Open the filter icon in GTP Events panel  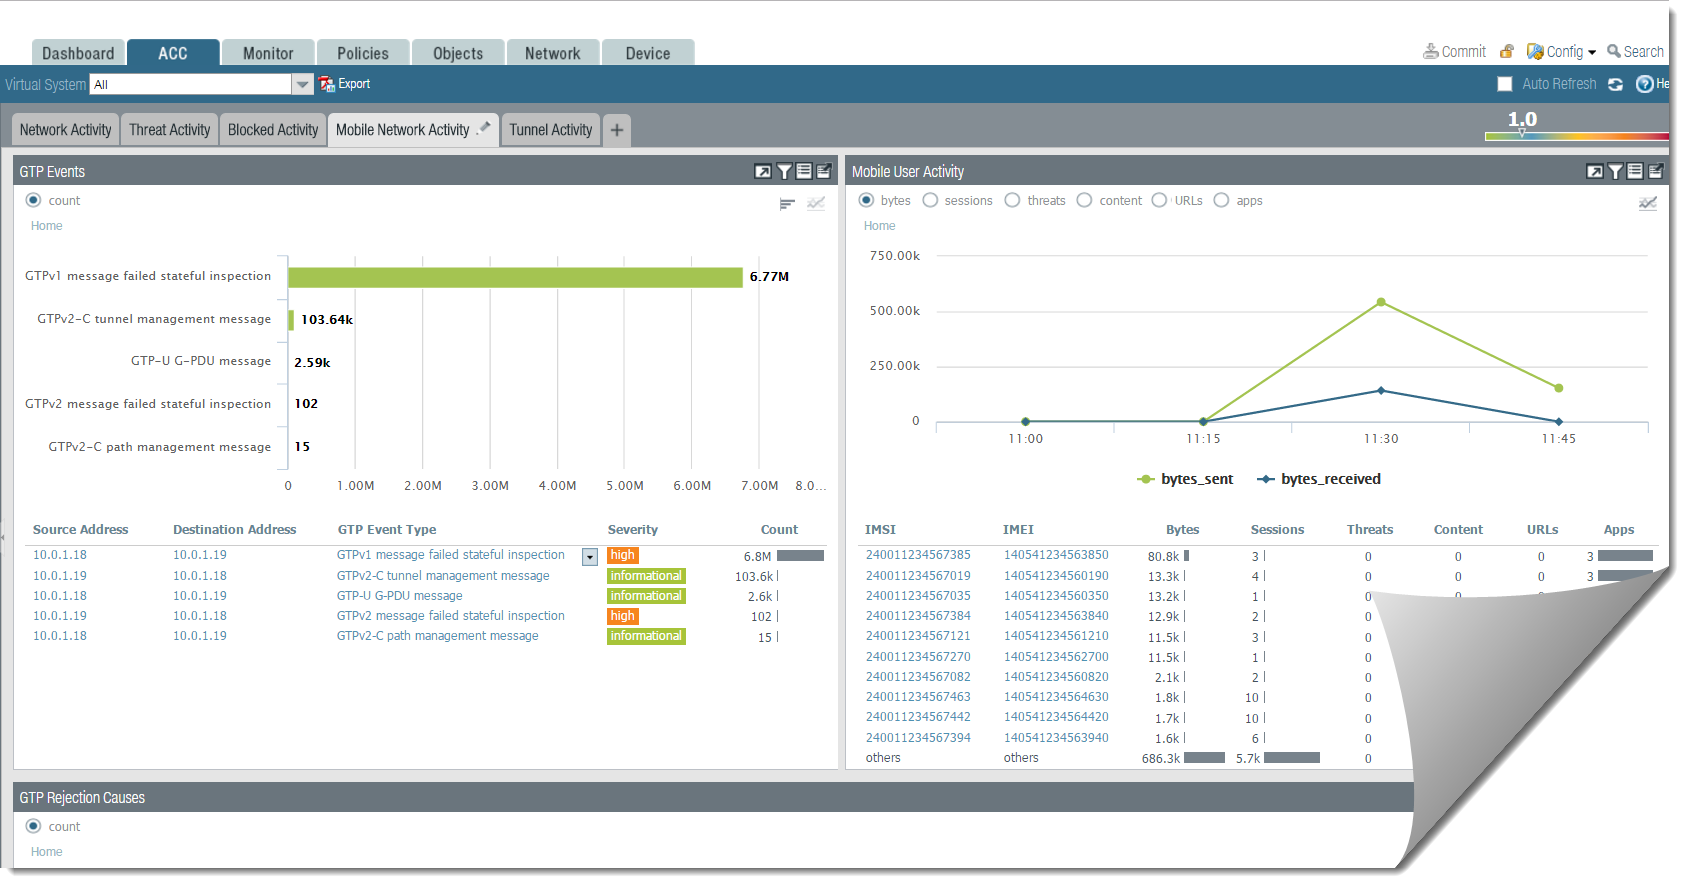pos(784,172)
